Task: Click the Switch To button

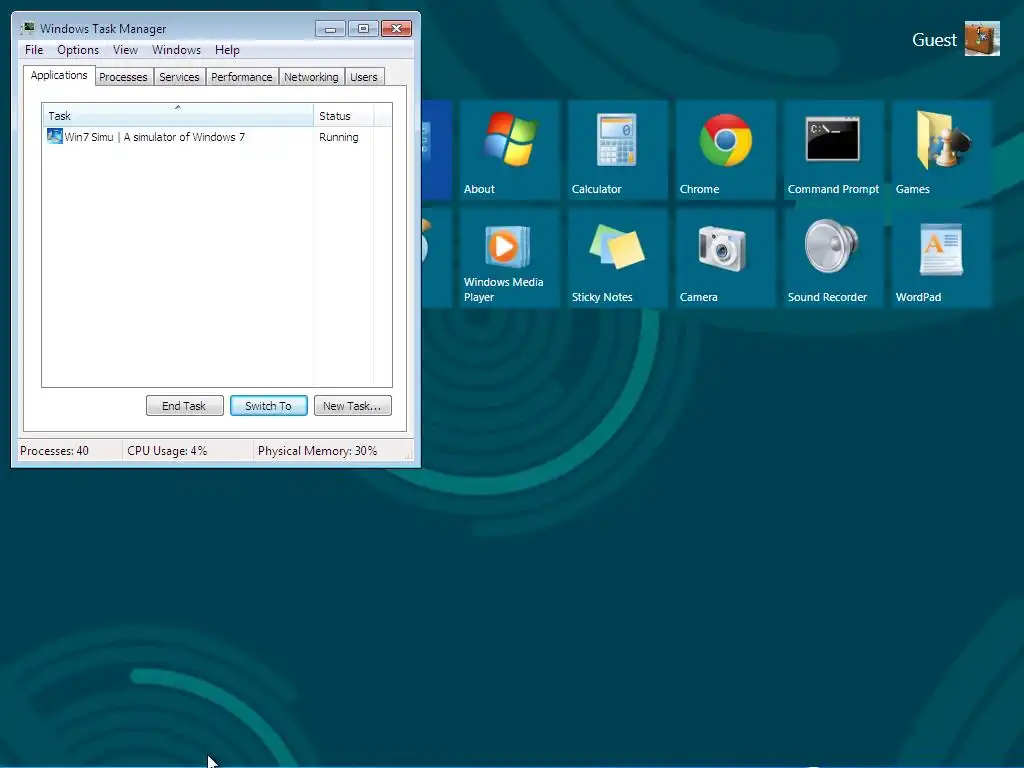Action: coord(268,406)
